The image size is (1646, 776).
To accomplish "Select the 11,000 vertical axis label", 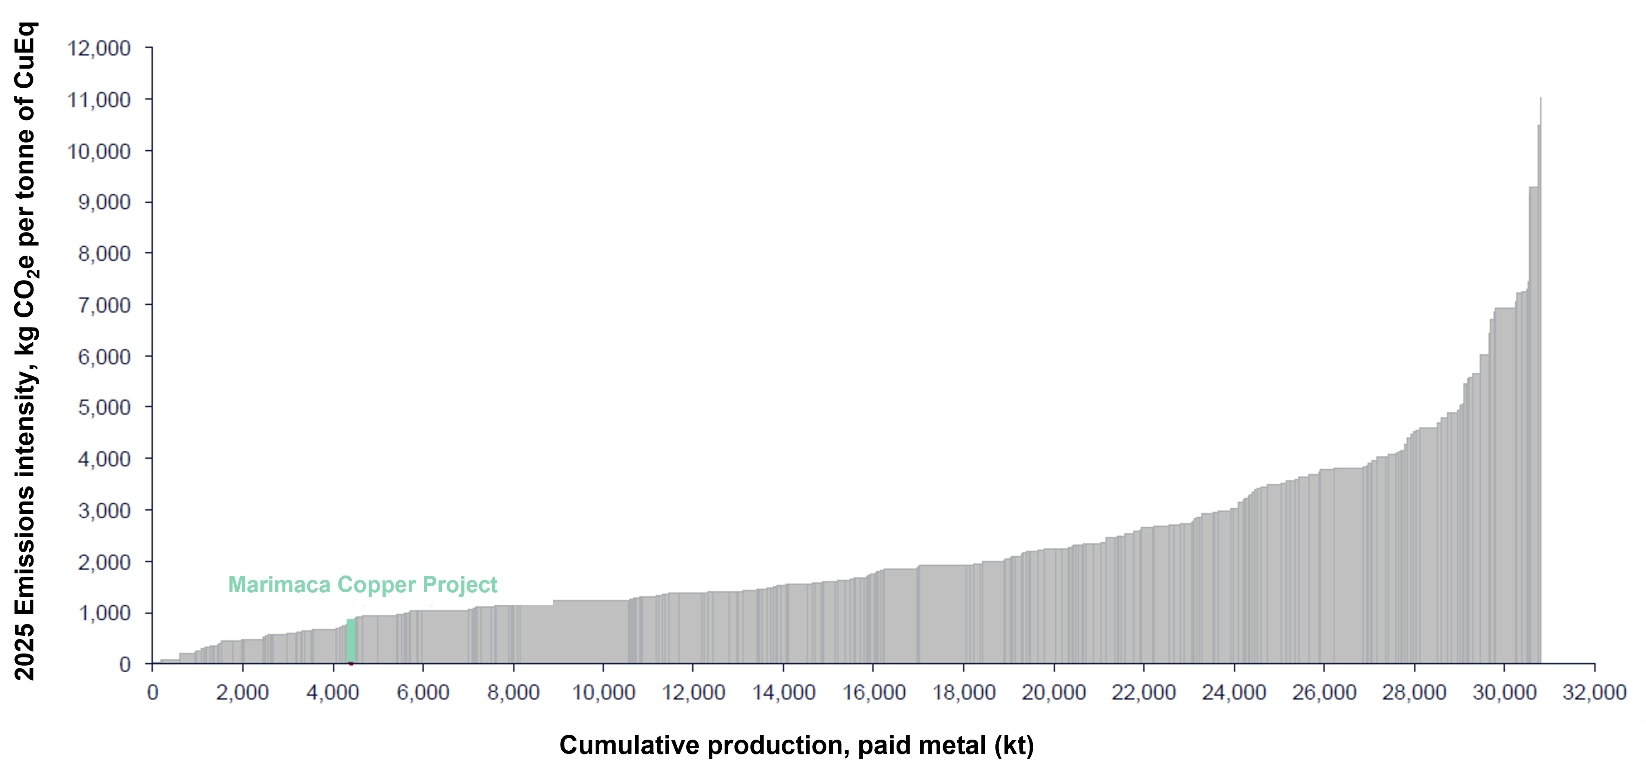I will pyautogui.click(x=98, y=100).
